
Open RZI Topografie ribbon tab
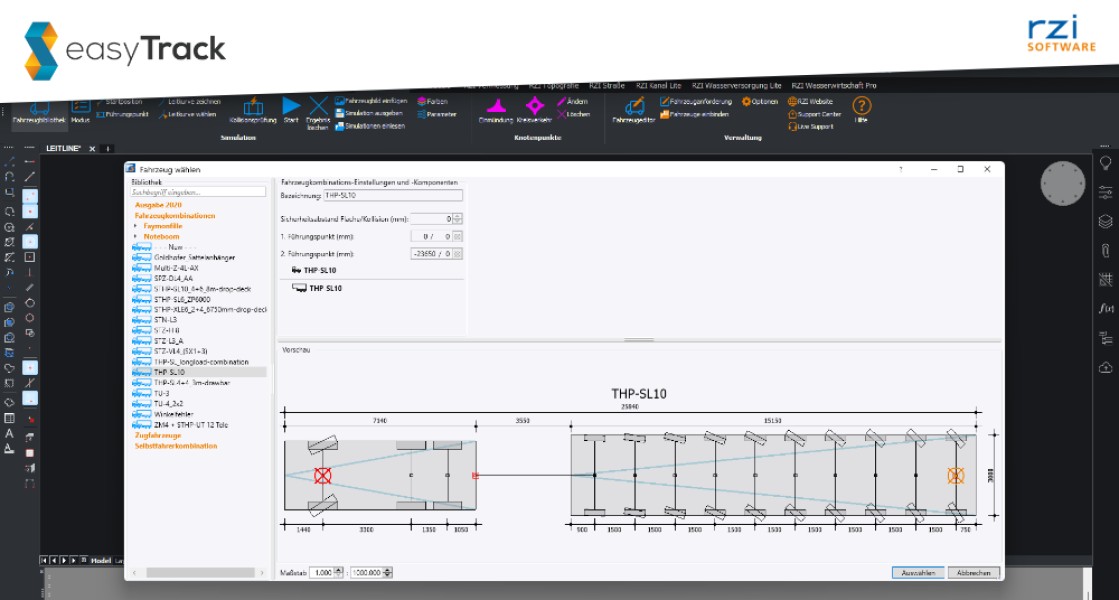pos(553,86)
